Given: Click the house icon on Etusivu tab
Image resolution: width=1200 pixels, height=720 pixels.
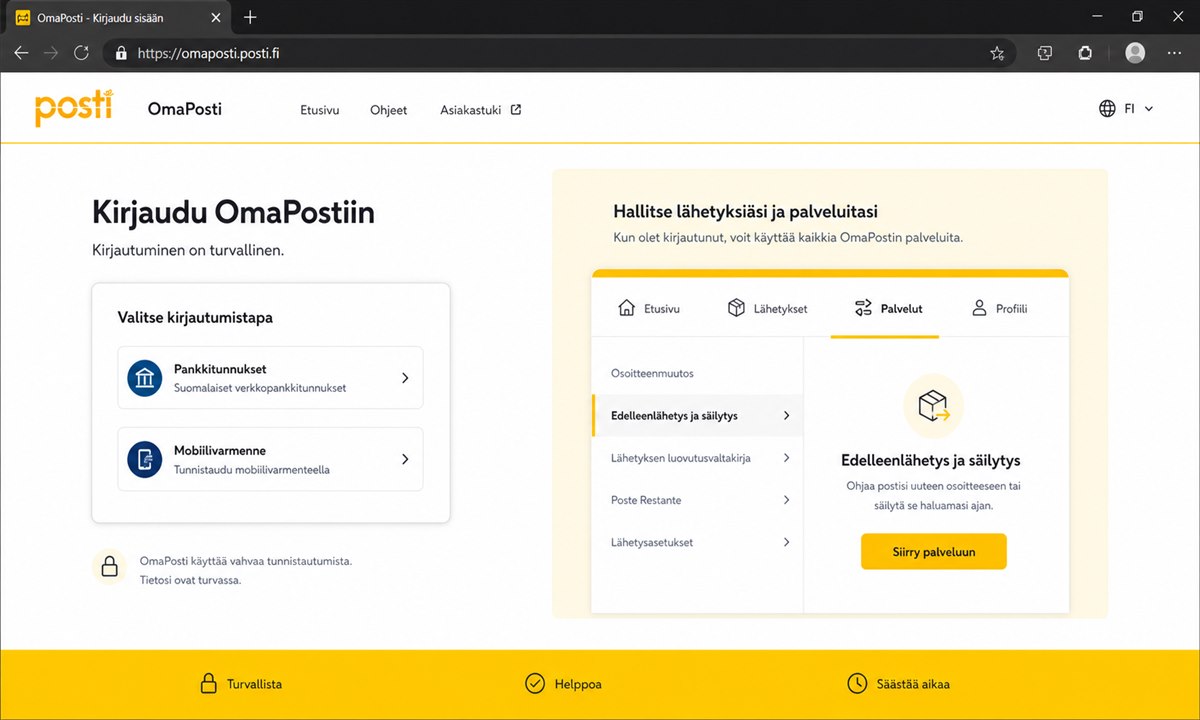Looking at the screenshot, I should coord(627,307).
